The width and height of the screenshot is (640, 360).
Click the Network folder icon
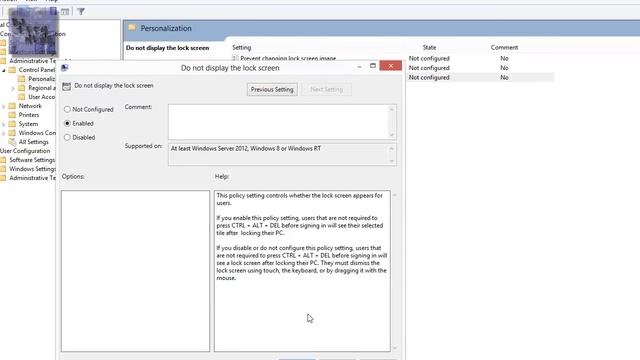pos(13,106)
